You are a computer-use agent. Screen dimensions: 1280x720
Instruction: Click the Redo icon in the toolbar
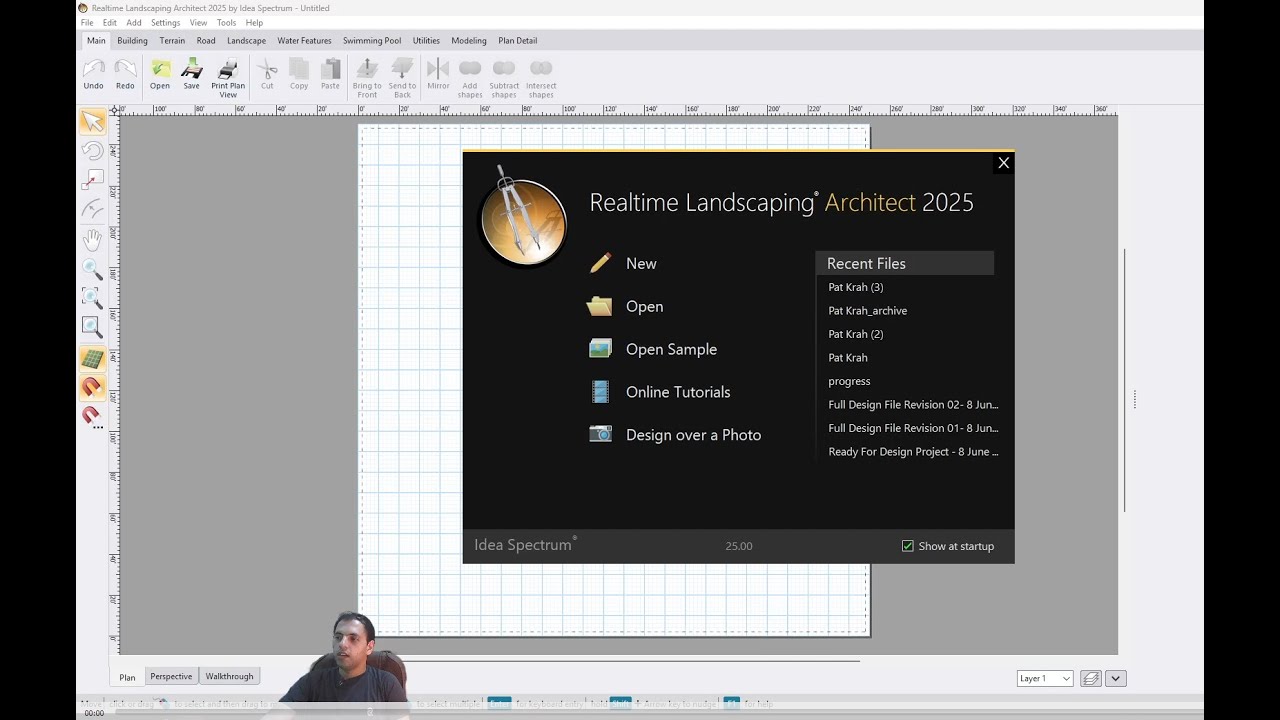pos(125,68)
